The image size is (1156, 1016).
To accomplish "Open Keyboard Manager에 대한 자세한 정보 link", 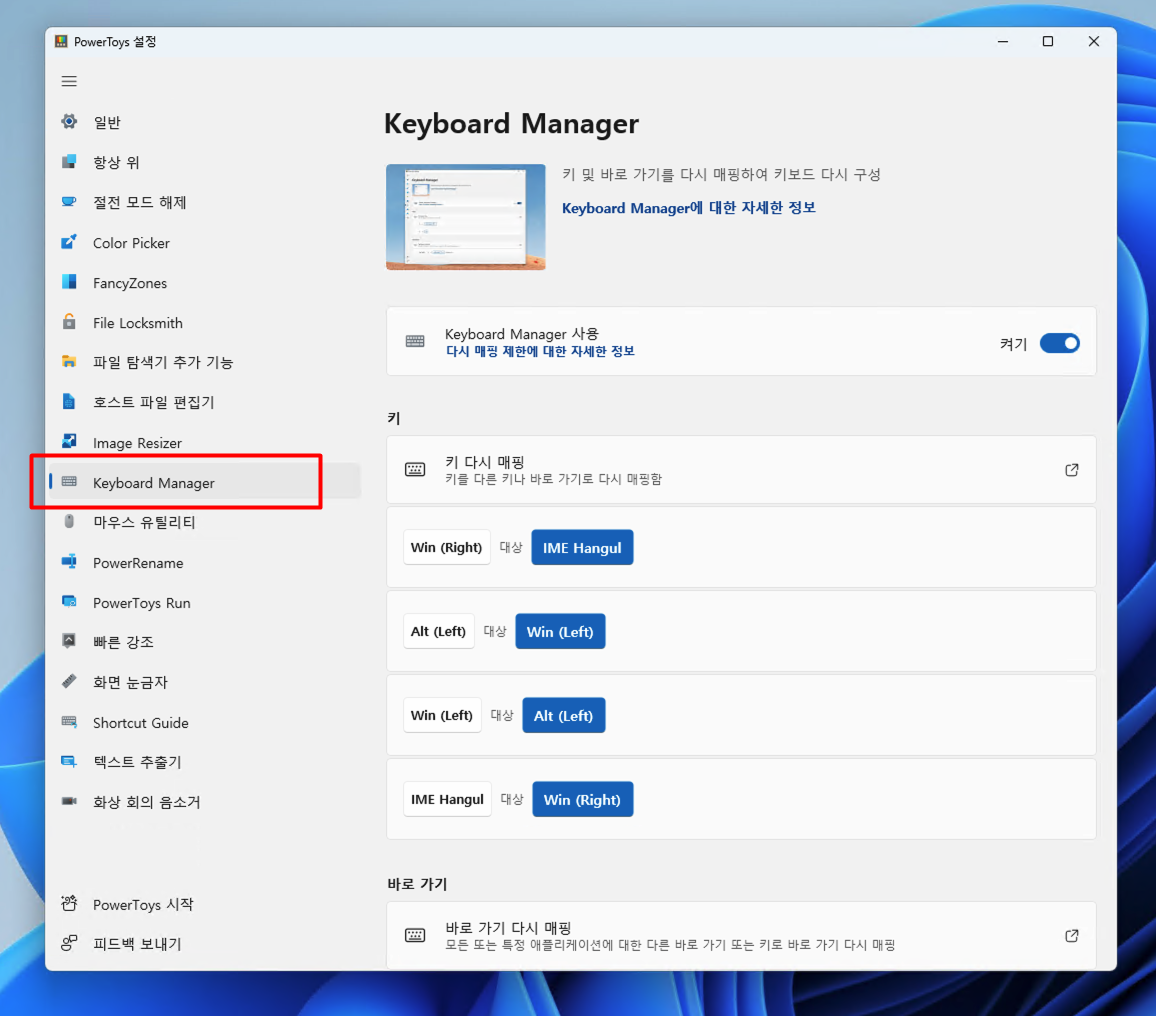I will 689,208.
